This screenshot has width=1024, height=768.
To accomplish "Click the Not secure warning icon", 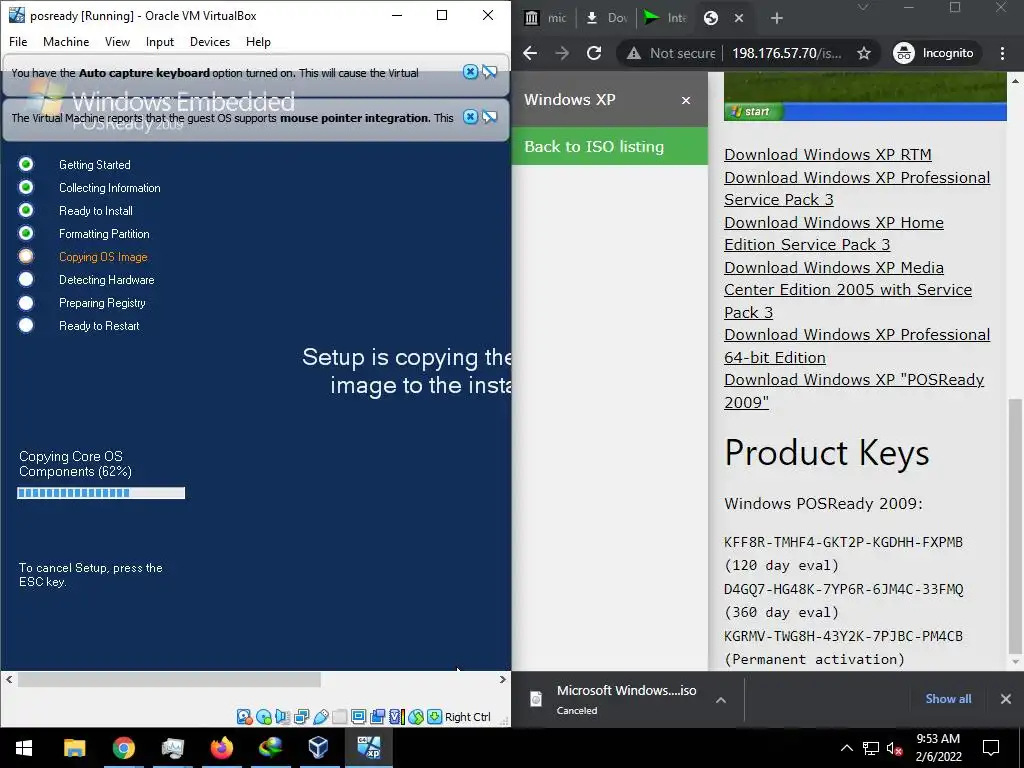I will [633, 54].
